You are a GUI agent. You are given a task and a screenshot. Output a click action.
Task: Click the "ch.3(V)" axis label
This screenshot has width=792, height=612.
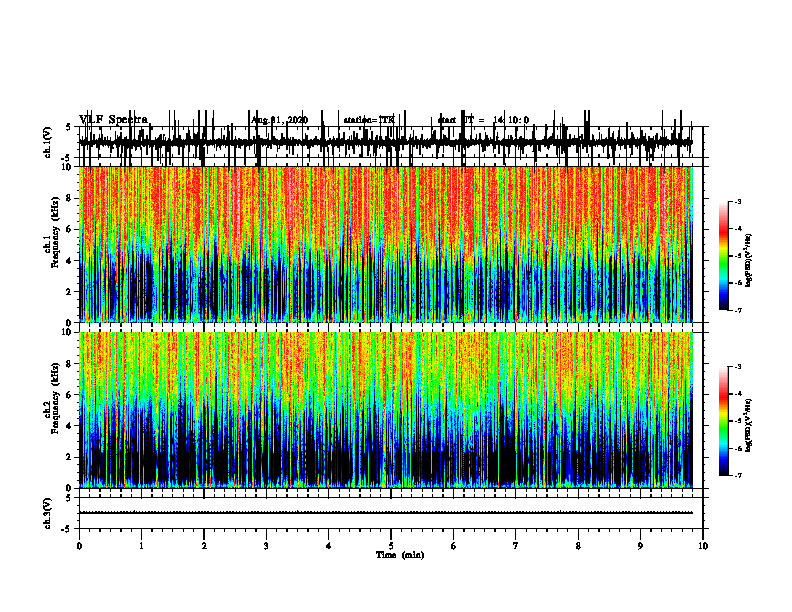click(x=47, y=513)
